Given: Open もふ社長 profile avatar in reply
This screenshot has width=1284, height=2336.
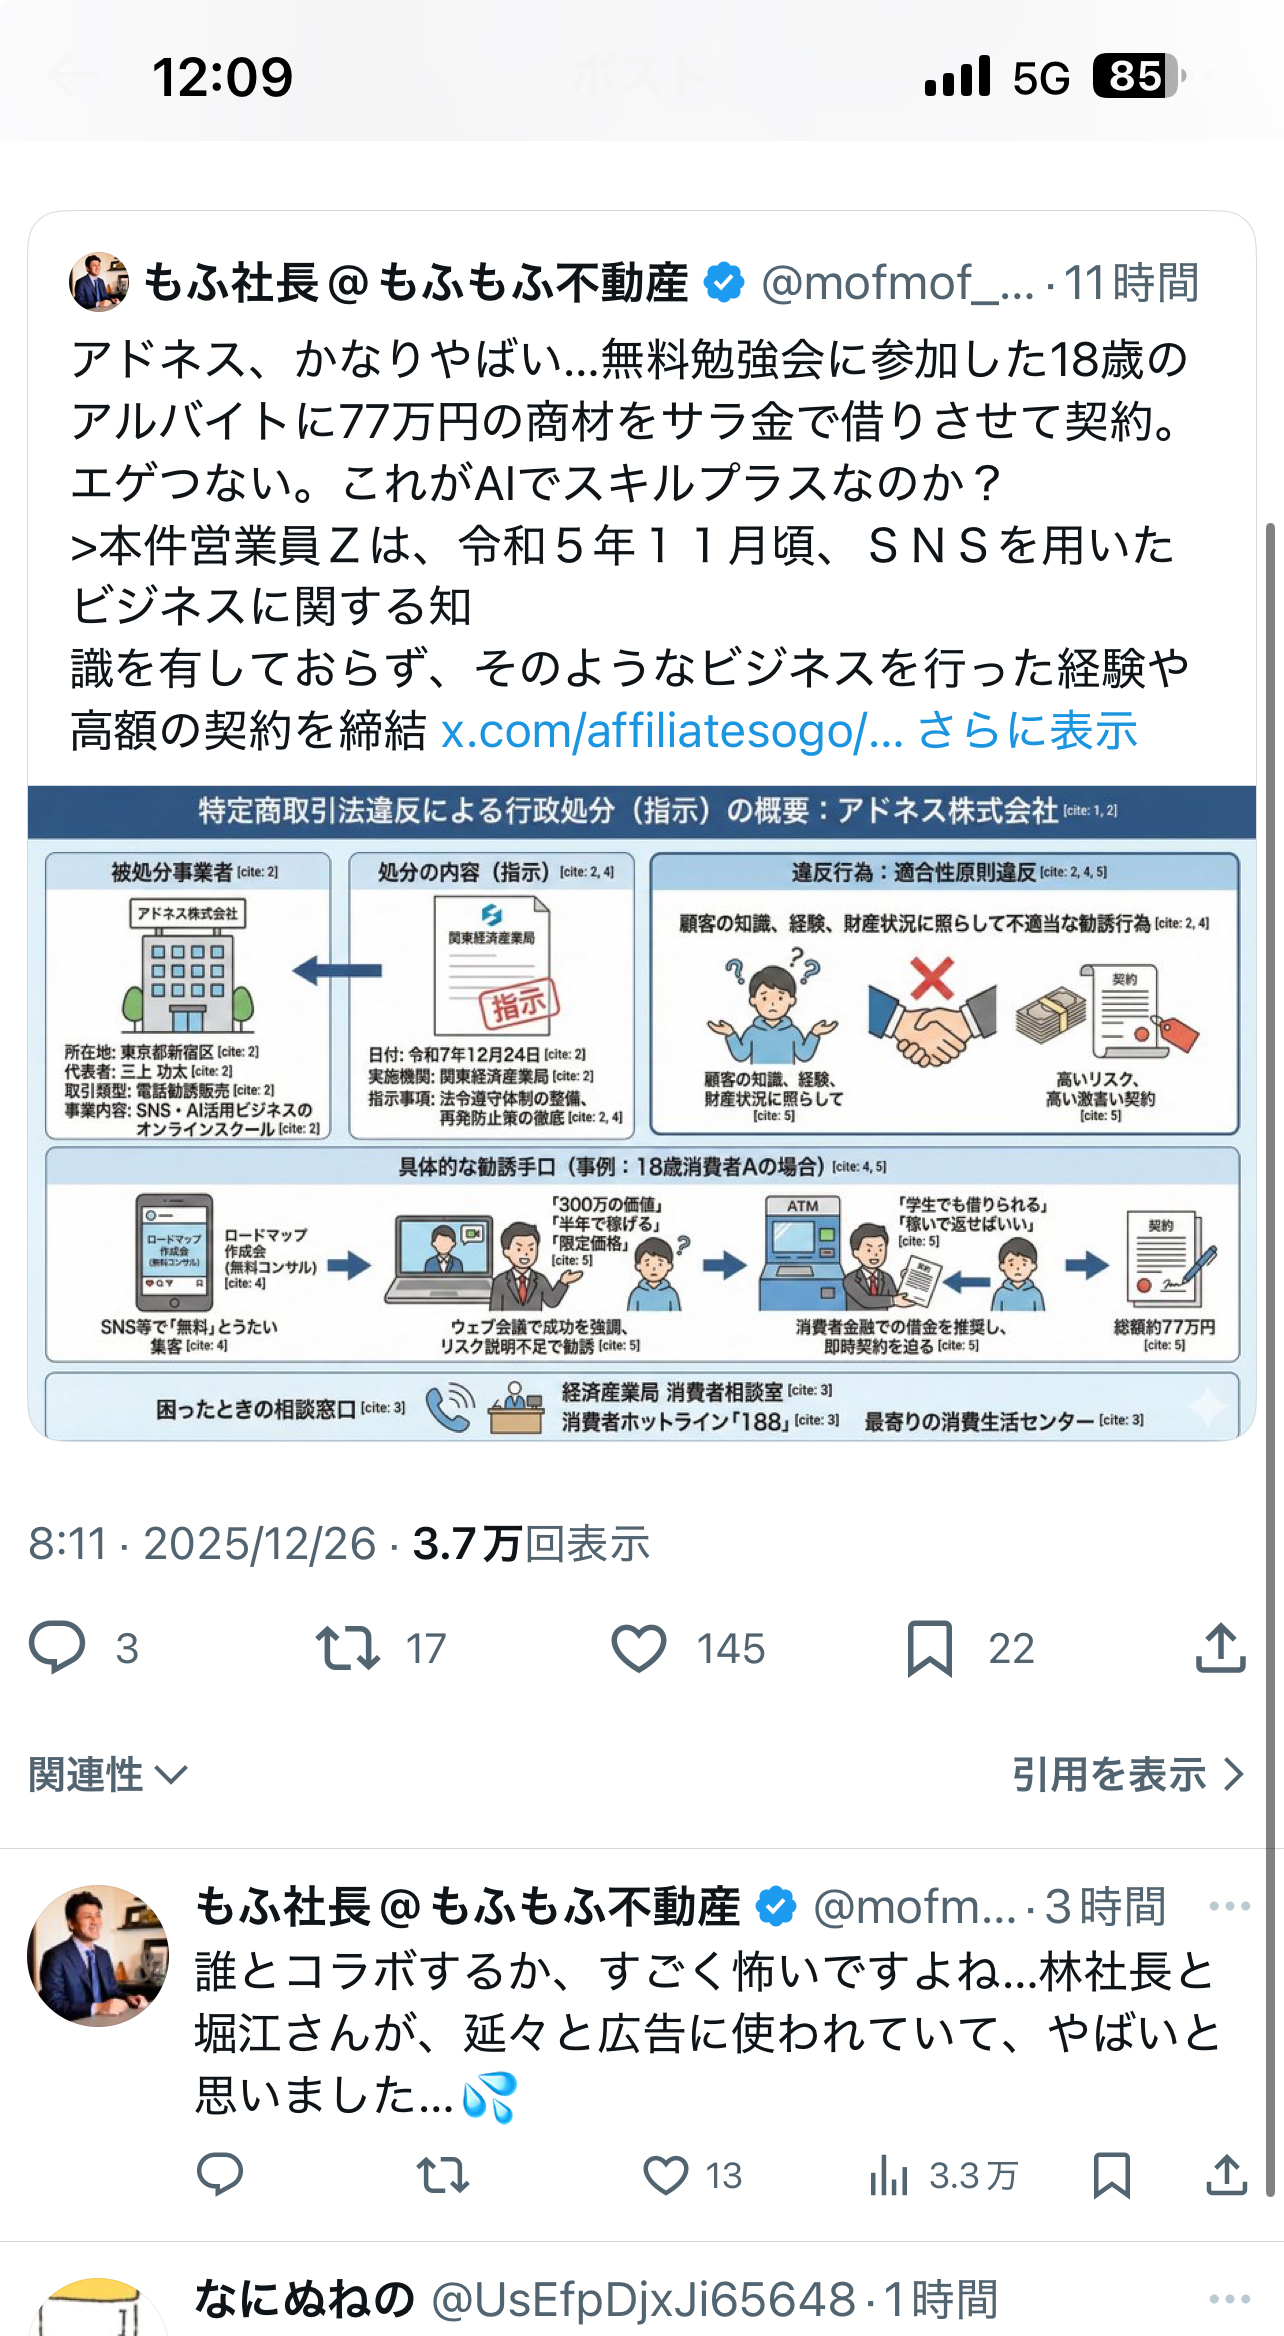Looking at the screenshot, I should pos(98,1956).
